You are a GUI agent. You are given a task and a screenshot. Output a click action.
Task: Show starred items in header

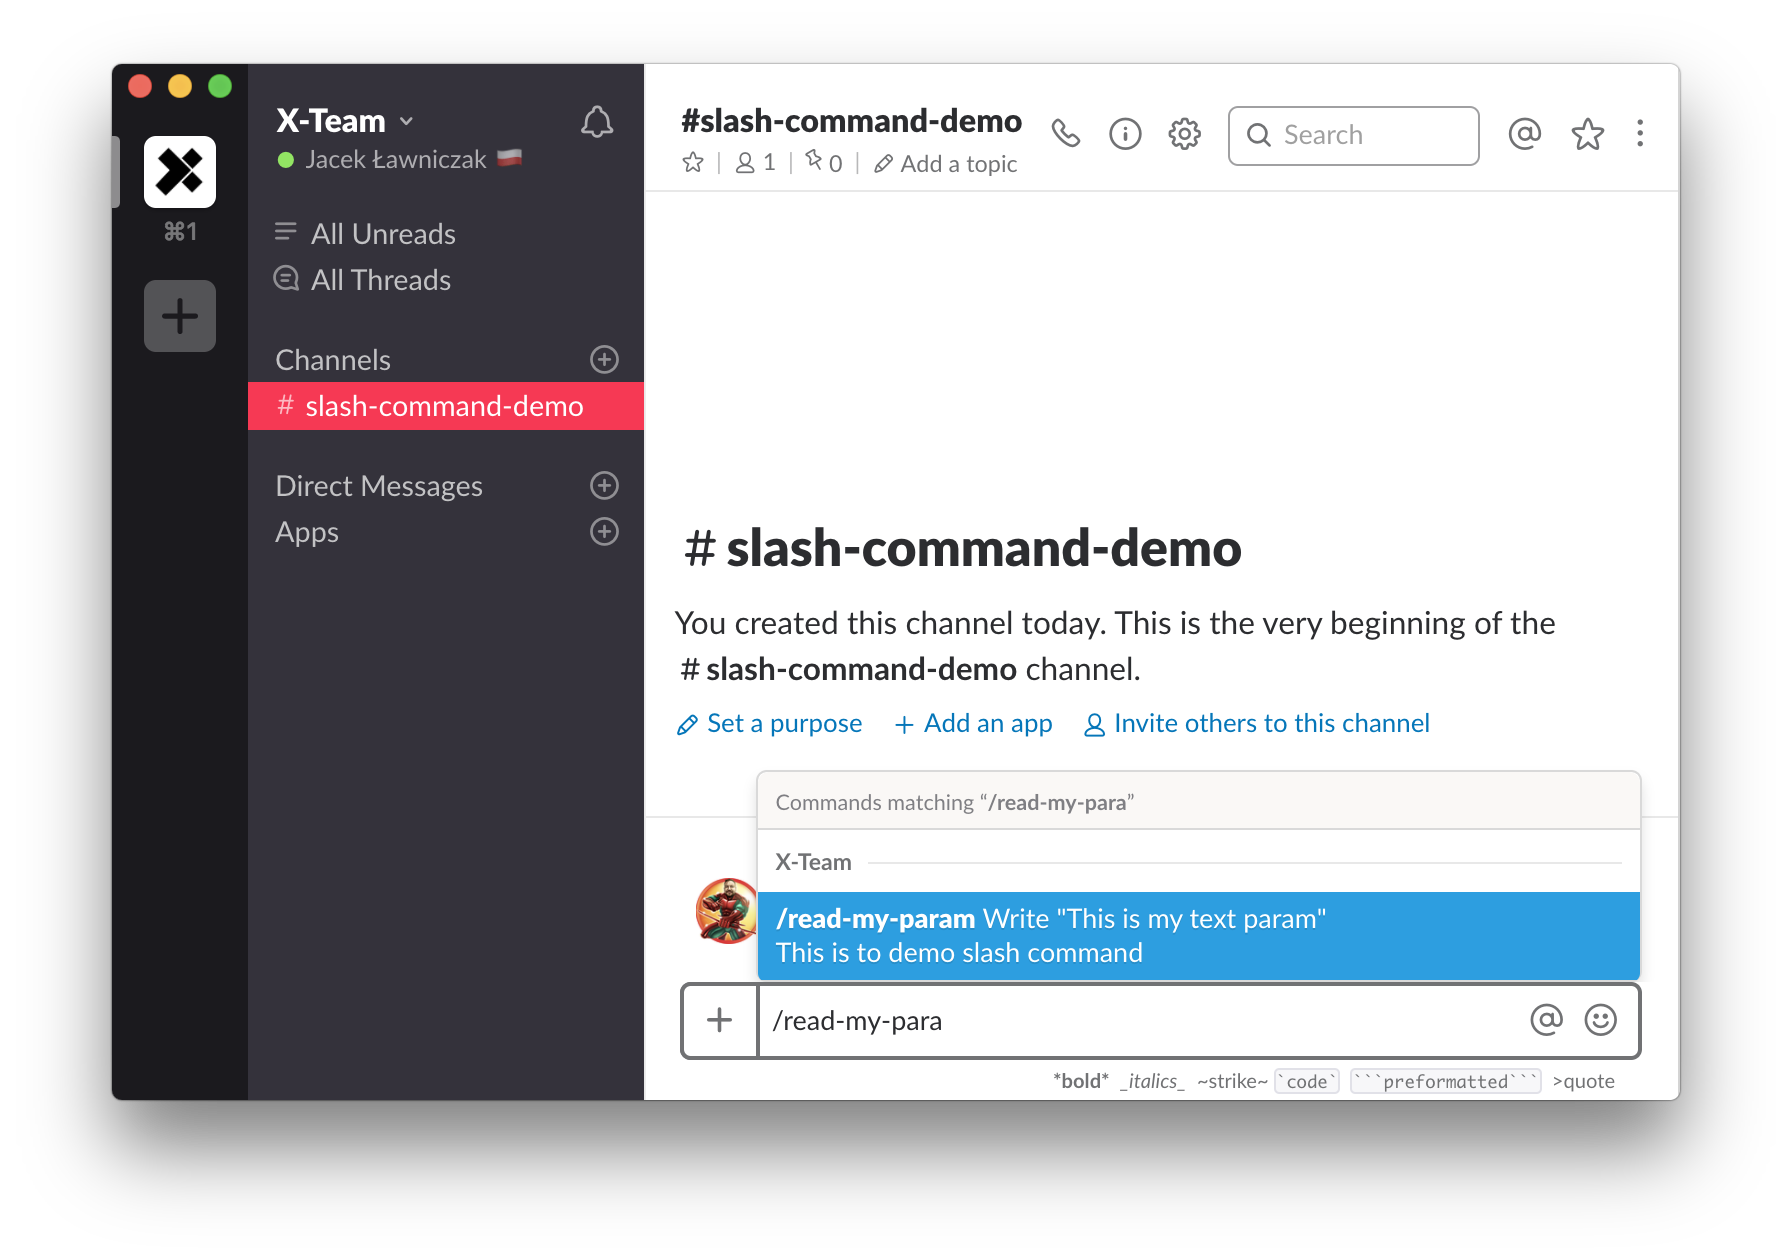1588,134
